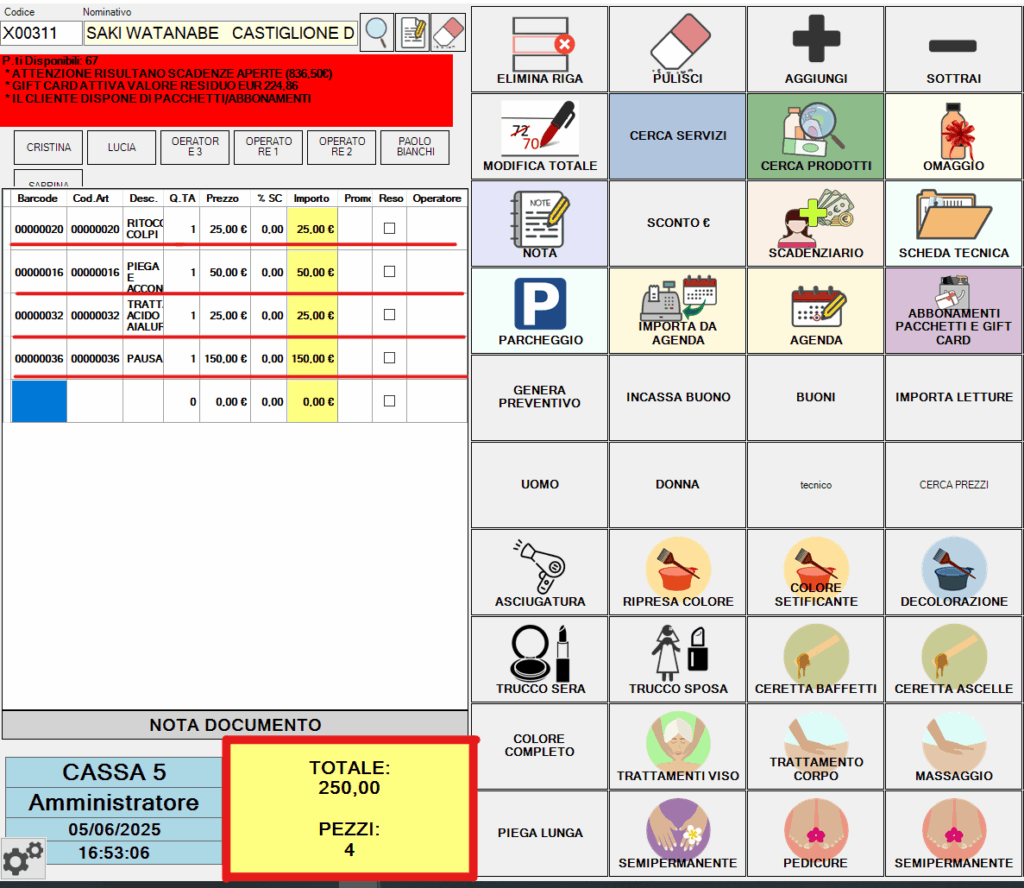The height and width of the screenshot is (888, 1024).
Task: Select the DONNA category
Action: click(x=678, y=484)
